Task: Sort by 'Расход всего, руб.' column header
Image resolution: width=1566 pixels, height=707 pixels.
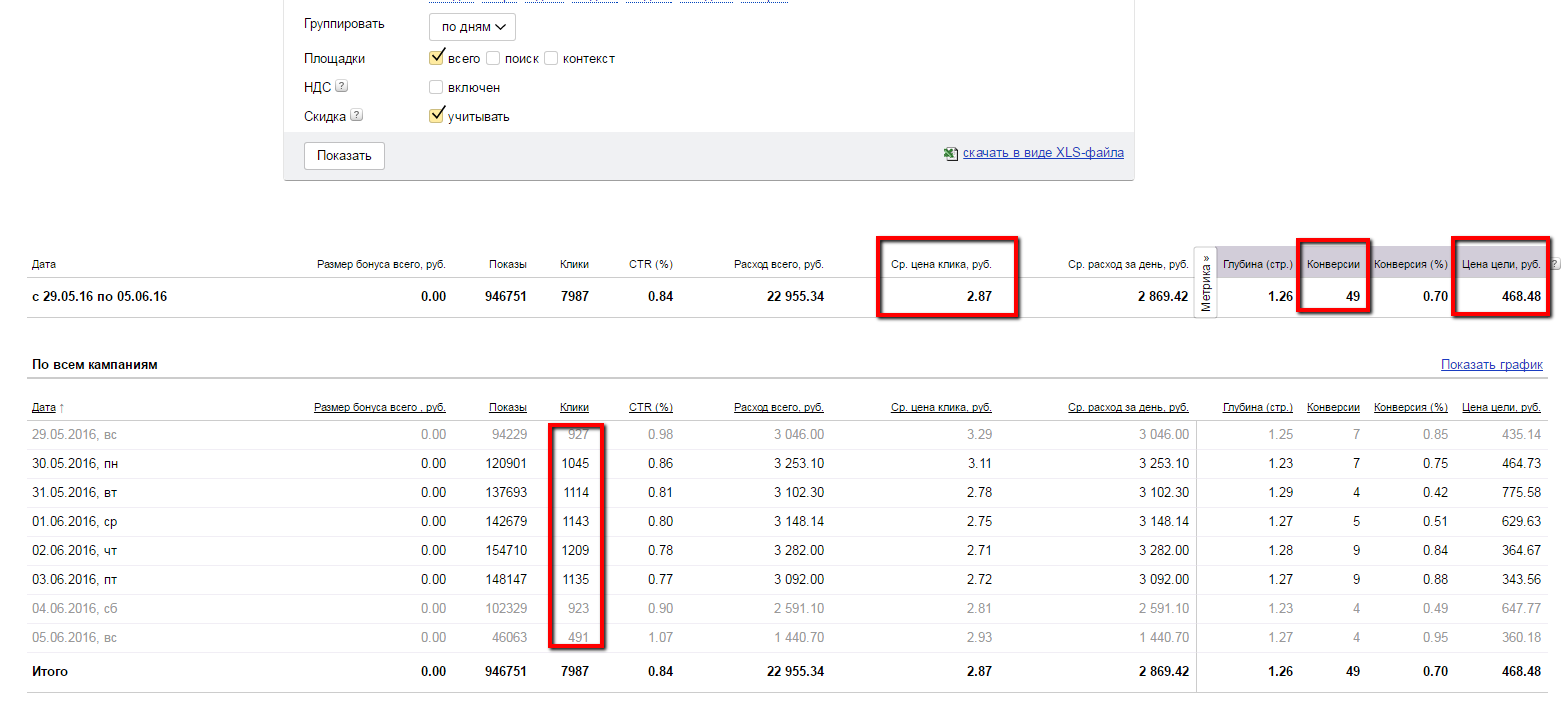Action: tap(779, 407)
